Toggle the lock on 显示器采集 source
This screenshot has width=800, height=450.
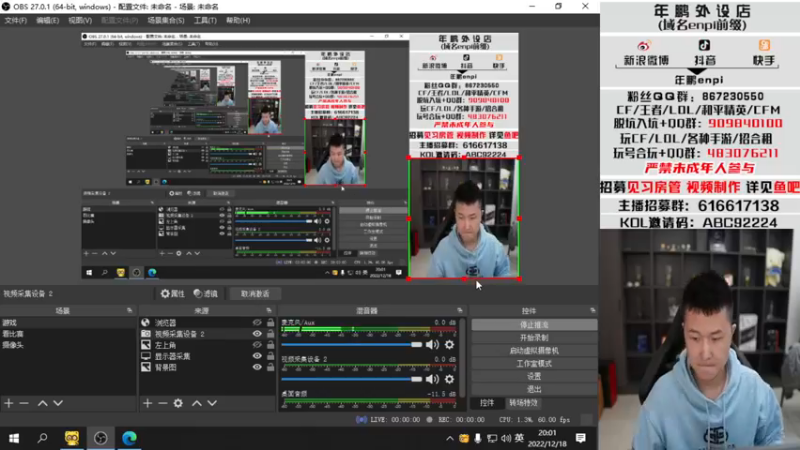click(x=270, y=356)
